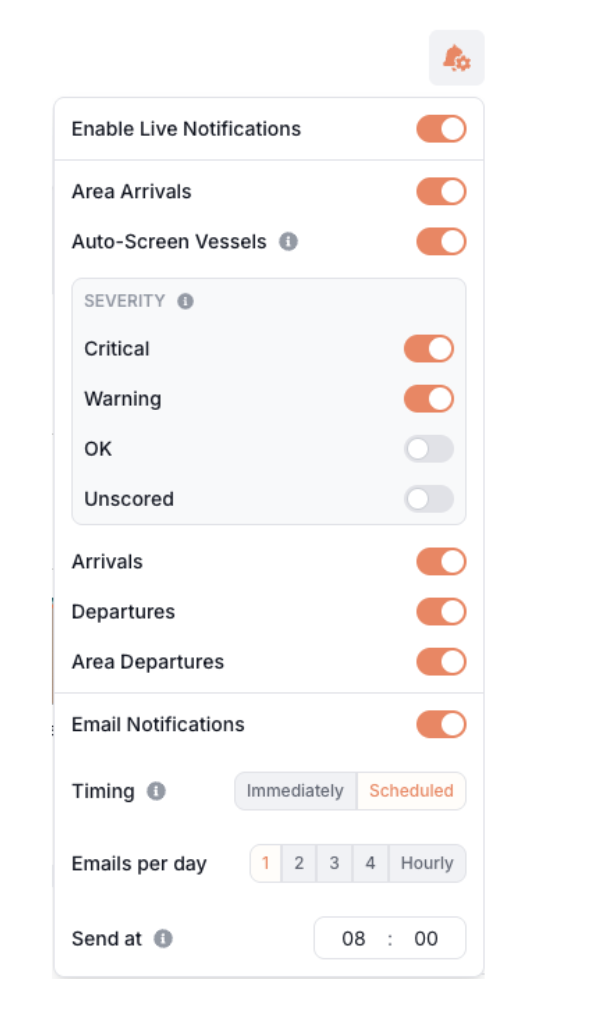Choose the Scheduled timing option

click(x=411, y=791)
